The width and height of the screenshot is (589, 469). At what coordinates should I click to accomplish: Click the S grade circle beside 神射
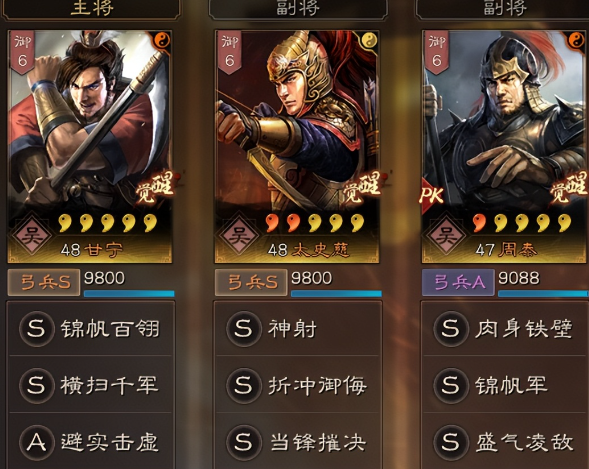pyautogui.click(x=243, y=329)
